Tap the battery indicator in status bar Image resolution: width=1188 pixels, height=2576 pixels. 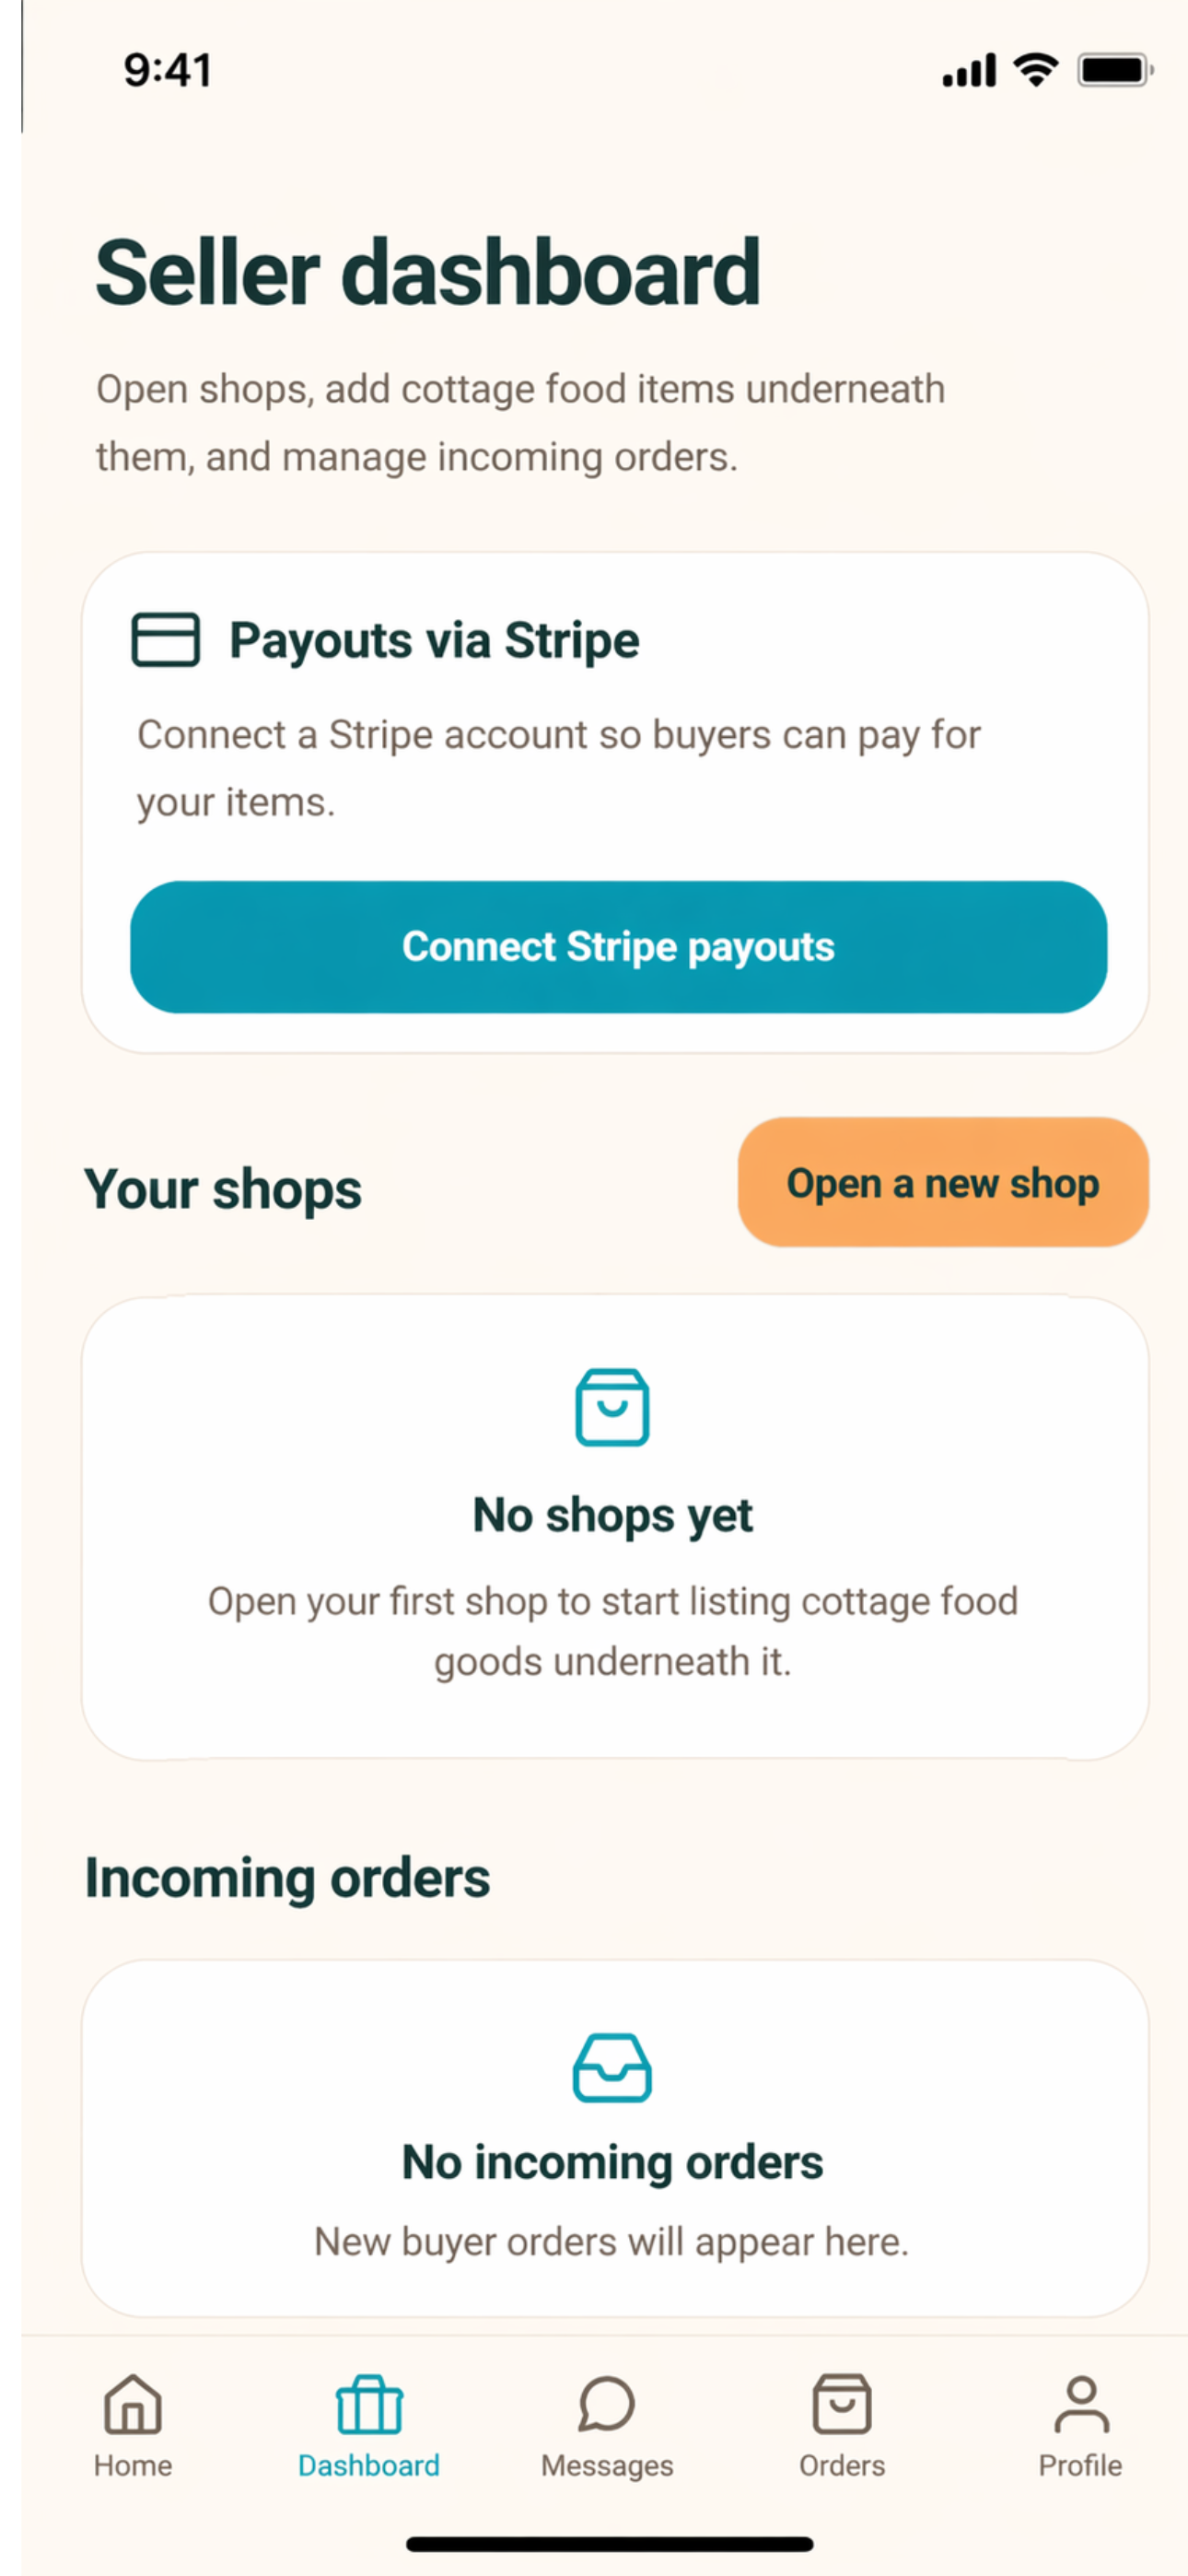click(1115, 70)
